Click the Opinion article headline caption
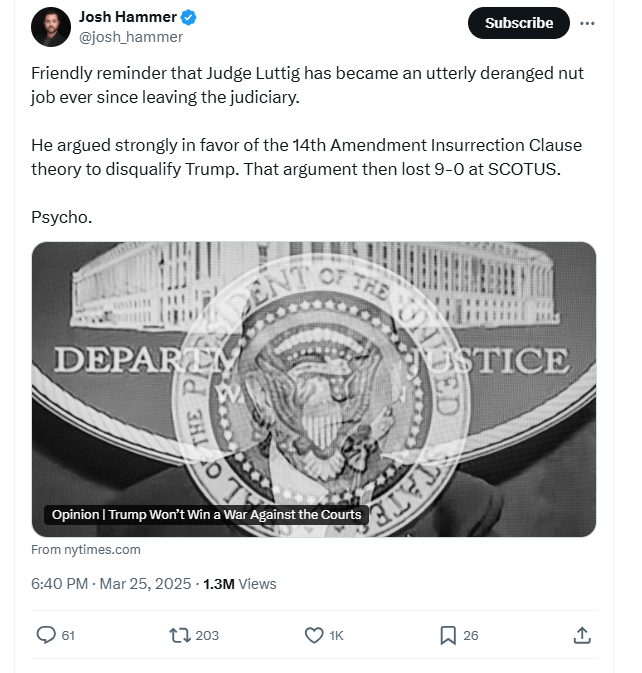The width and height of the screenshot is (642, 673). coord(207,515)
